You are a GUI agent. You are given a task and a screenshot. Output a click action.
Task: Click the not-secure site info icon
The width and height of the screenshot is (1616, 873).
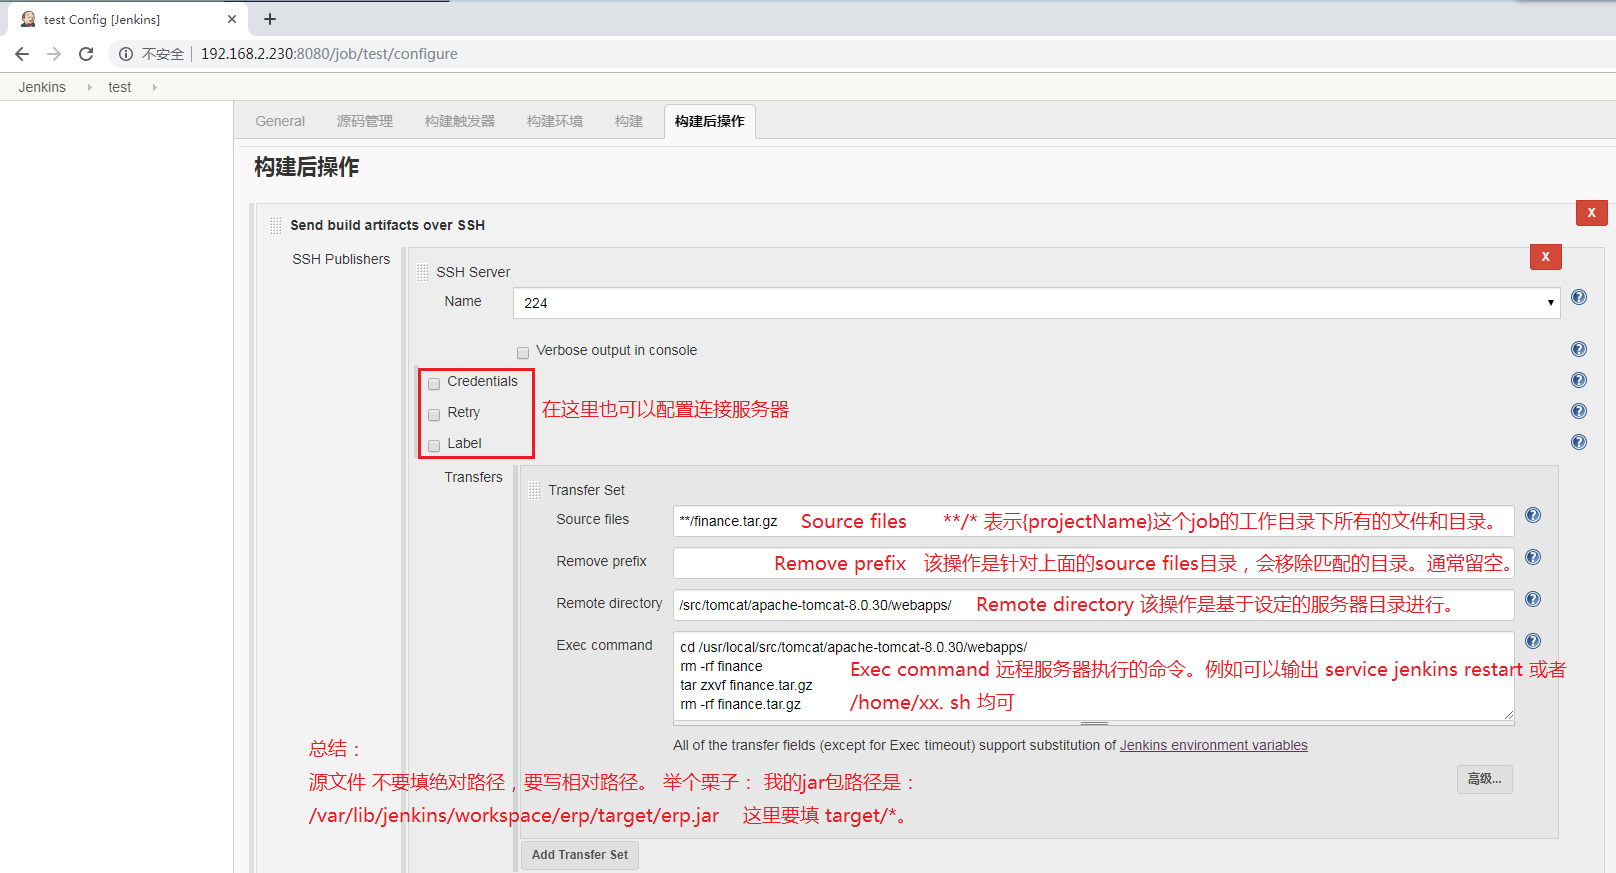[x=126, y=54]
